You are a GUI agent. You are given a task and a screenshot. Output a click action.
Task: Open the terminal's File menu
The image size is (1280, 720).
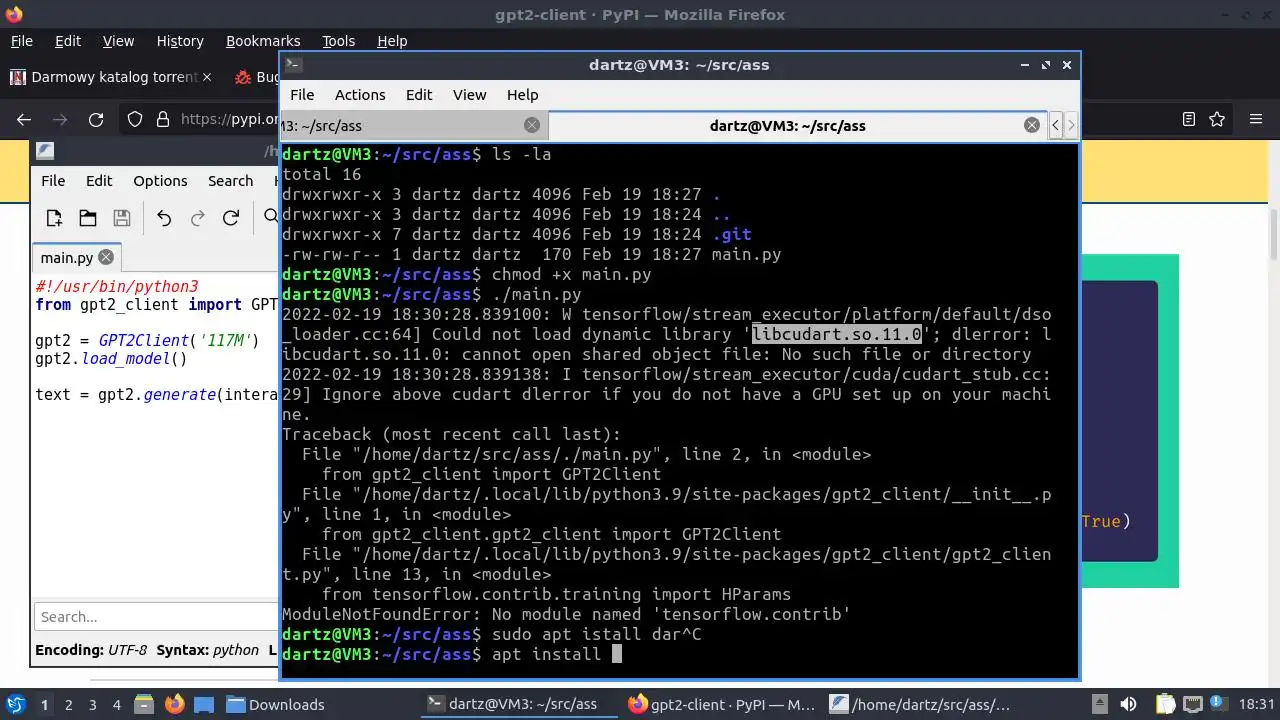(302, 95)
